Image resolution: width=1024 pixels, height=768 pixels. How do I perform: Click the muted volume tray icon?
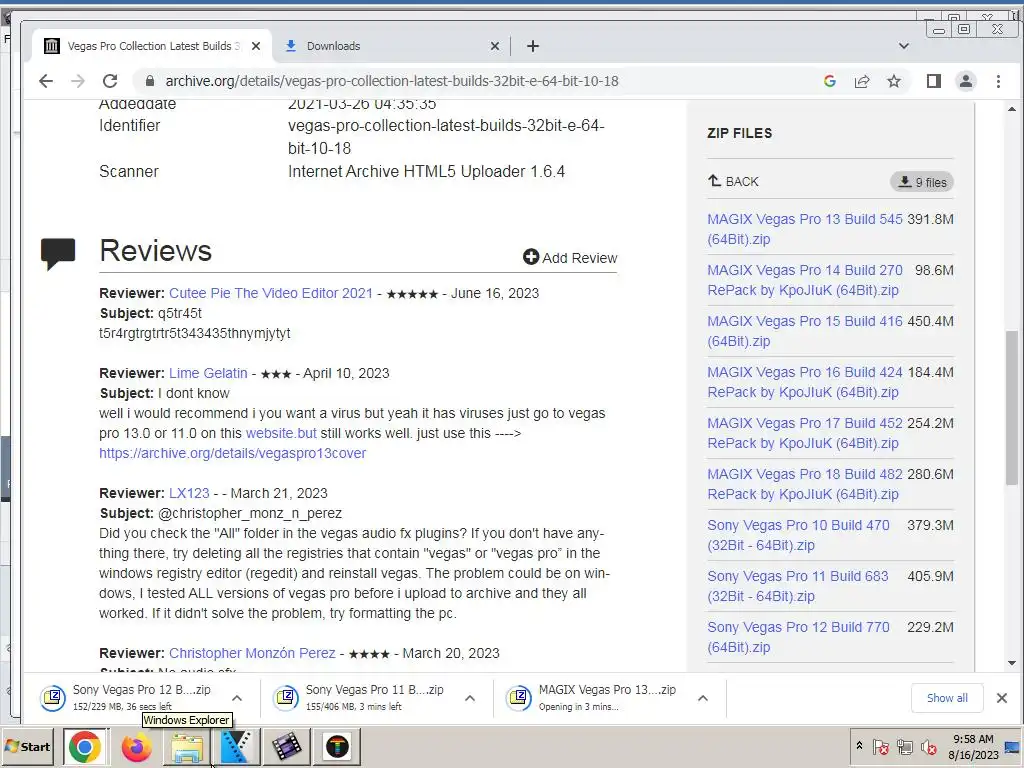(929, 746)
